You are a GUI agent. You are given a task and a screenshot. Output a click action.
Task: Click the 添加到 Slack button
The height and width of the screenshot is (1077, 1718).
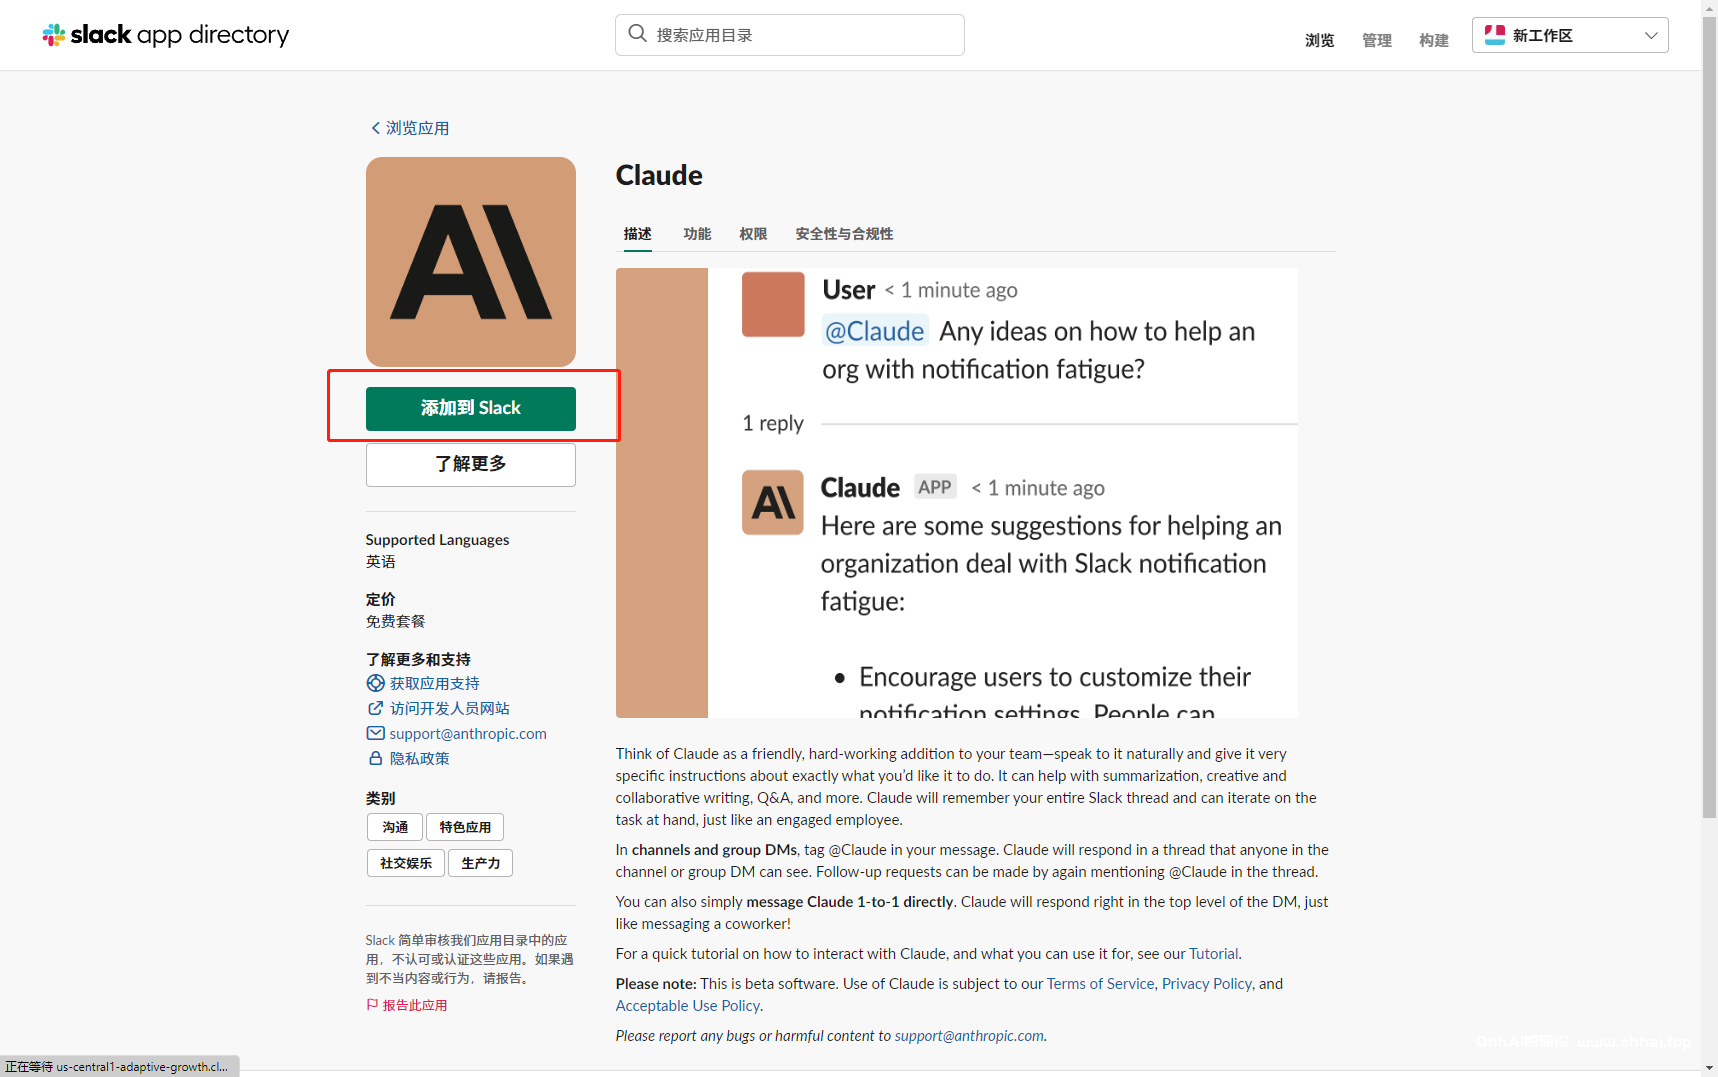coord(471,408)
